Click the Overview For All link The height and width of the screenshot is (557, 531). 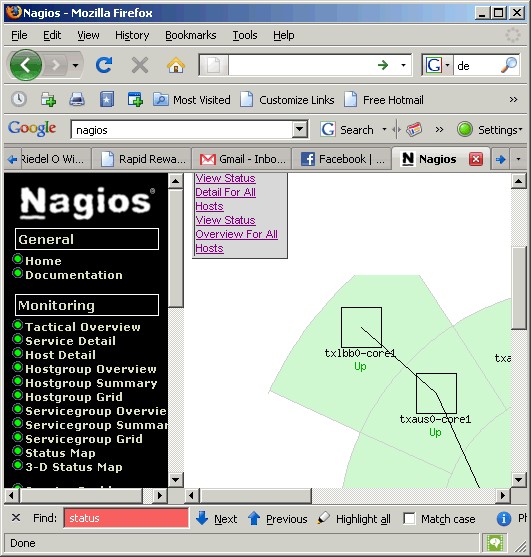click(x=237, y=234)
